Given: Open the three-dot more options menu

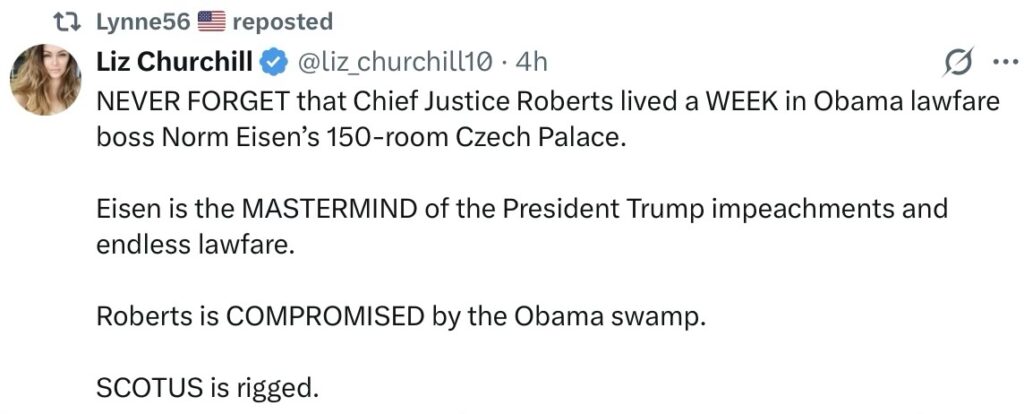Looking at the screenshot, I should click(x=1001, y=62).
